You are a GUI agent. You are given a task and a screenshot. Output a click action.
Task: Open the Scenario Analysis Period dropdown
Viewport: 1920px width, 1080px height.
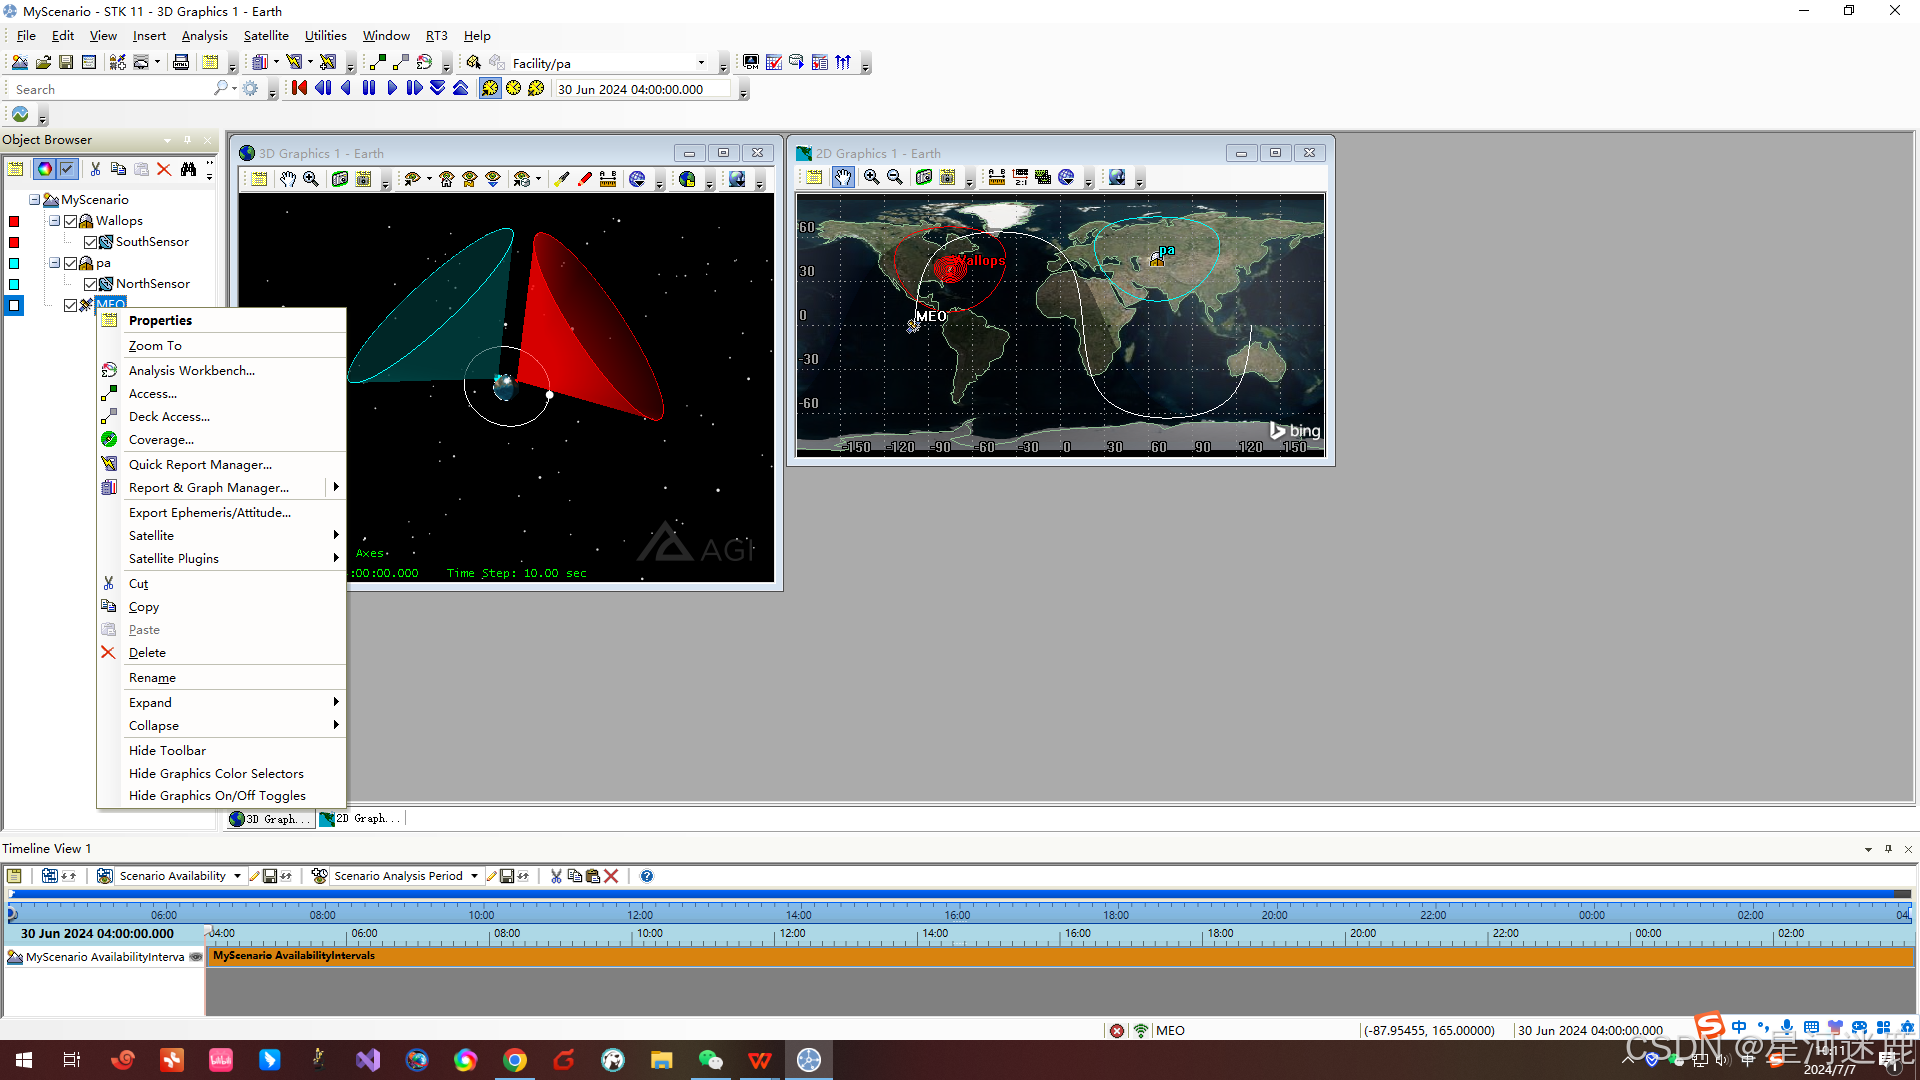(474, 876)
